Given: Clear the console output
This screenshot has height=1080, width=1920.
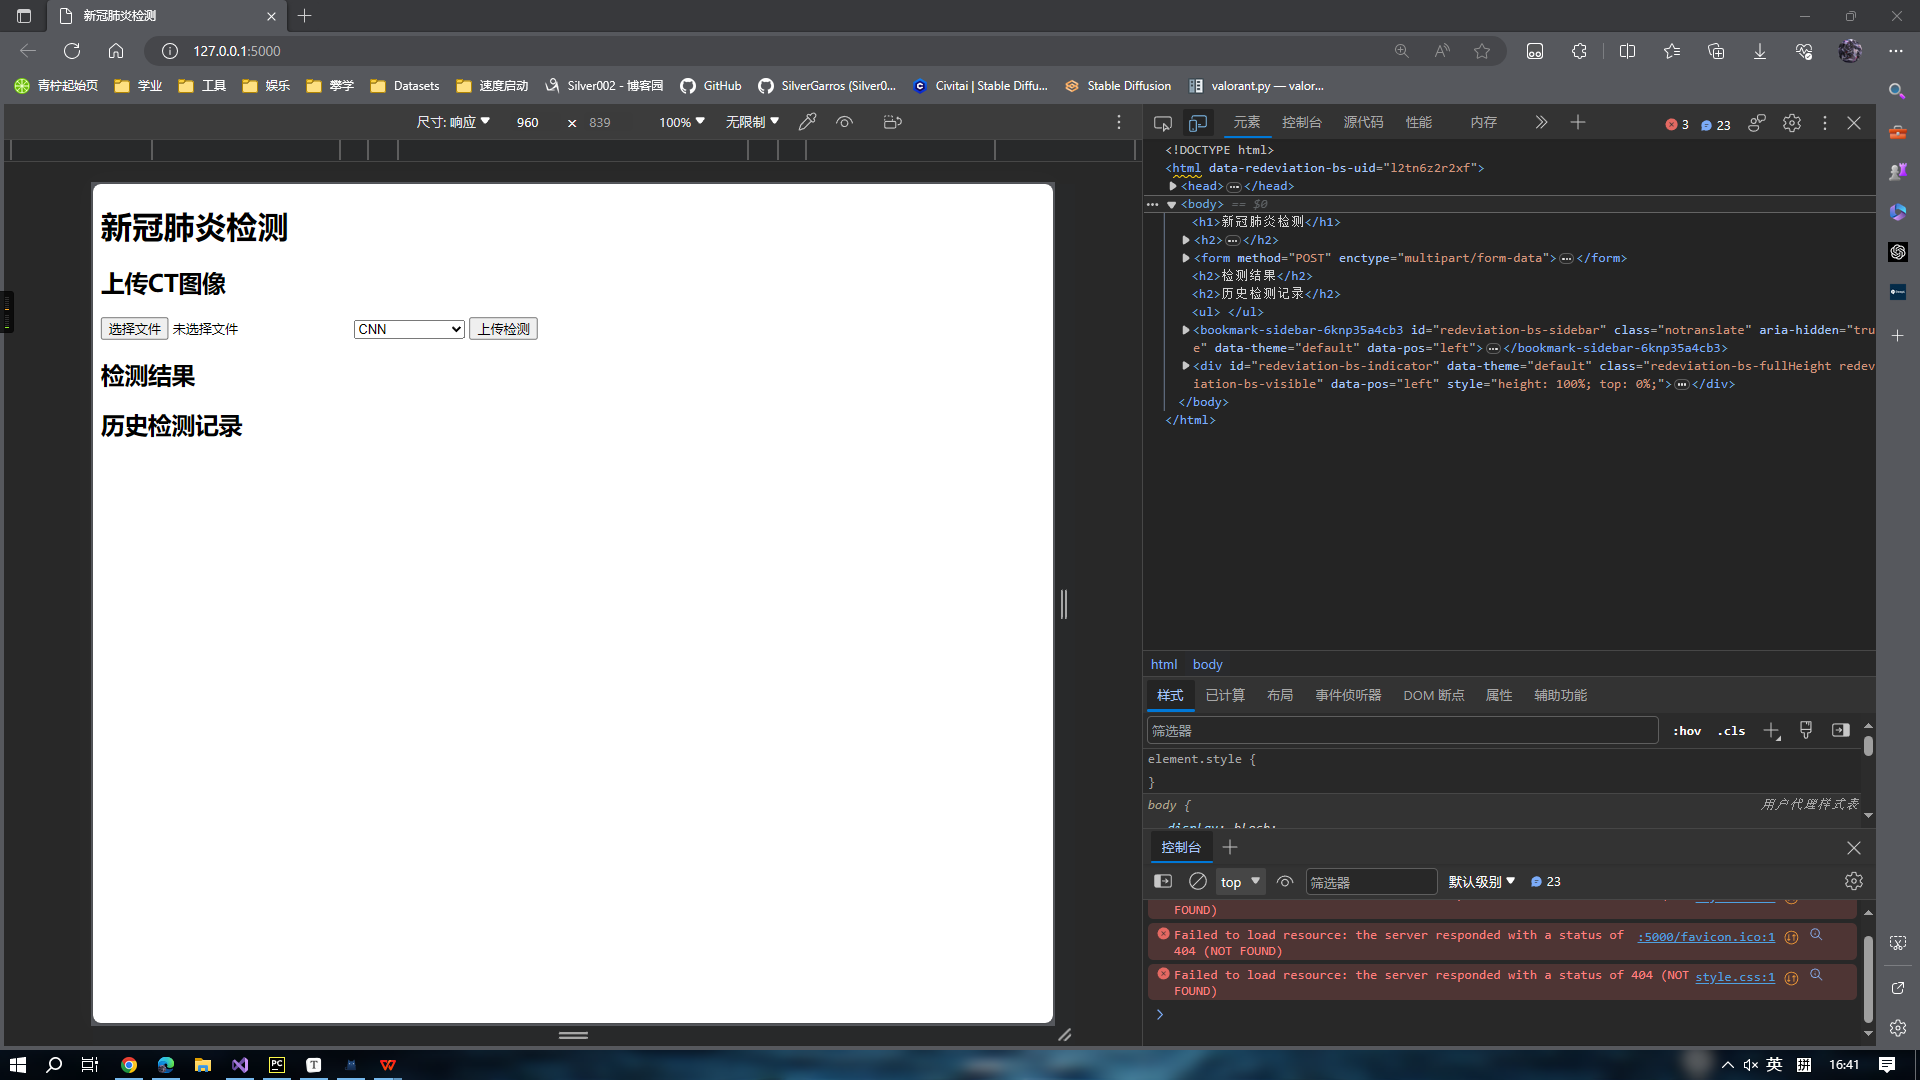Looking at the screenshot, I should point(1197,881).
